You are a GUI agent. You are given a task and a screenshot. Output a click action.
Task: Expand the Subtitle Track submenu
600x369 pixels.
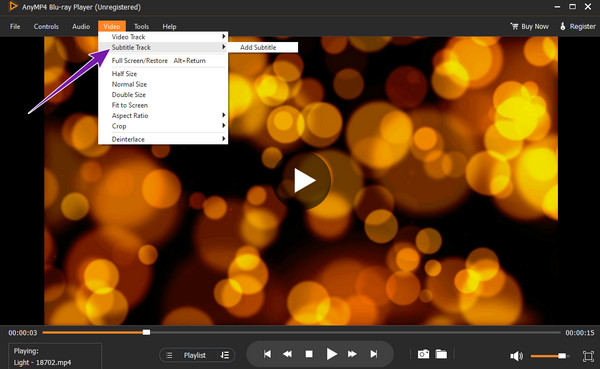coord(163,47)
